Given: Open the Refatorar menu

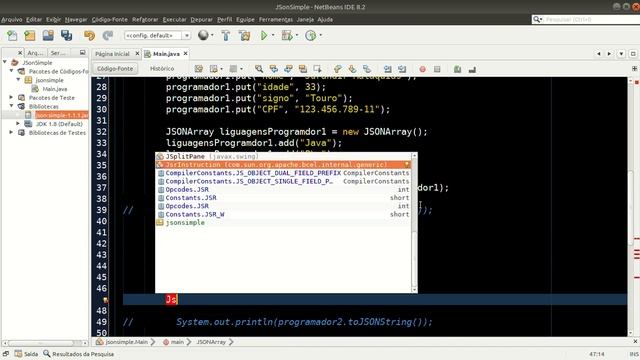Looking at the screenshot, I should (x=145, y=19).
